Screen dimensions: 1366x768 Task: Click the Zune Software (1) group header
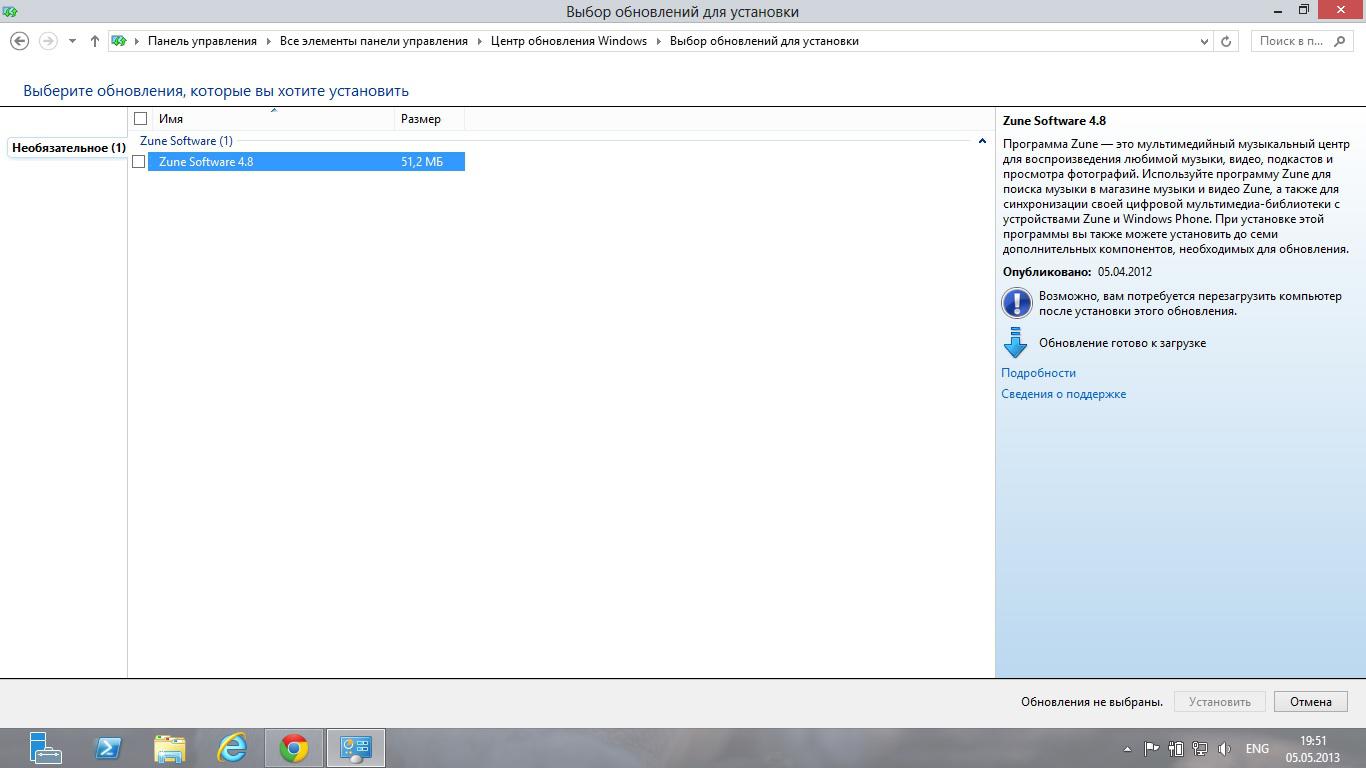tap(186, 141)
